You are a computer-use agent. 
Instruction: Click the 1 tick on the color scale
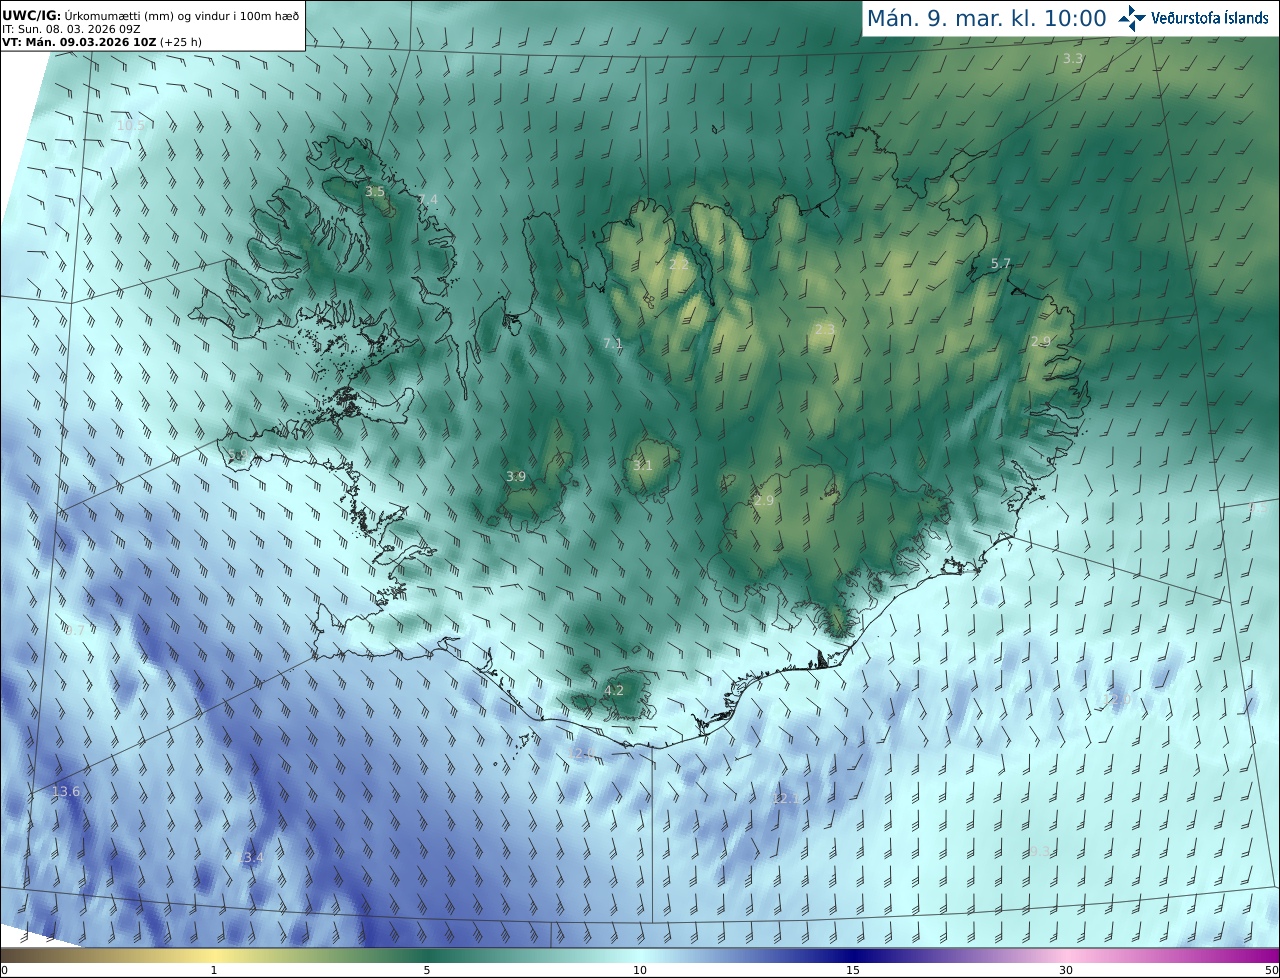214,970
